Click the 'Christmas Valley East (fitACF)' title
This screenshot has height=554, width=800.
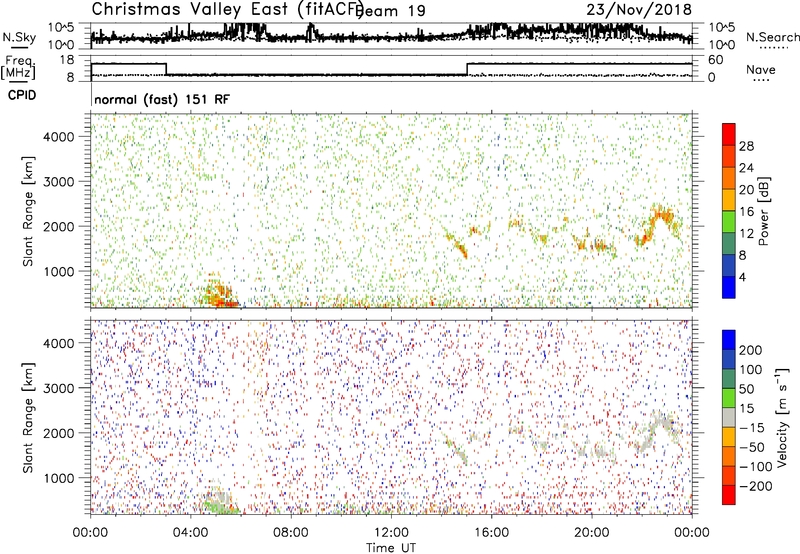coord(228,9)
